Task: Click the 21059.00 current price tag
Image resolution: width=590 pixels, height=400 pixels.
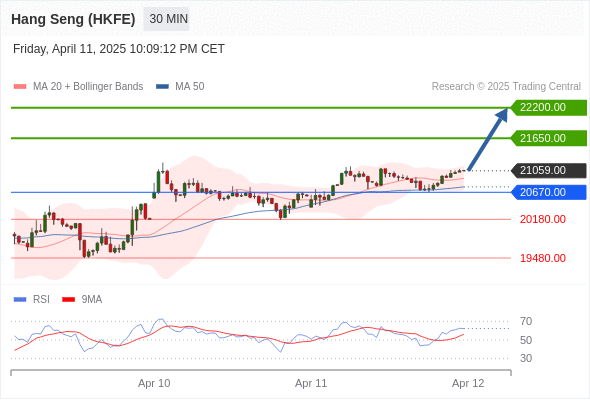Action: click(549, 170)
